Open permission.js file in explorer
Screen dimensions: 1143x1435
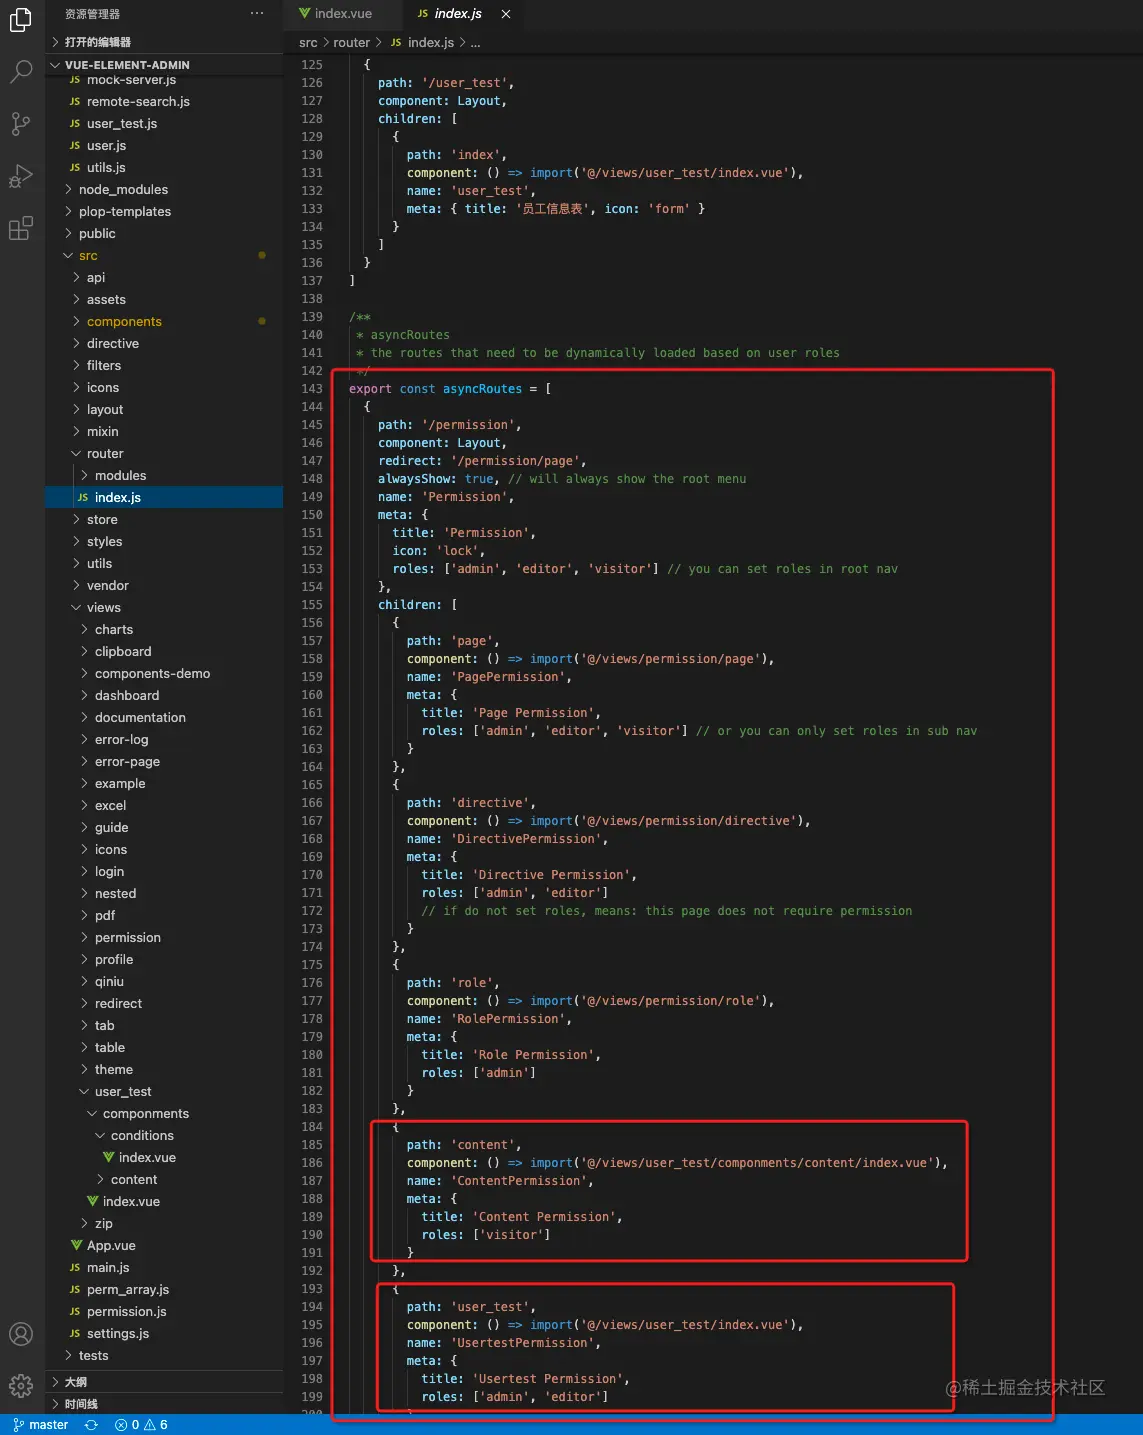126,1312
